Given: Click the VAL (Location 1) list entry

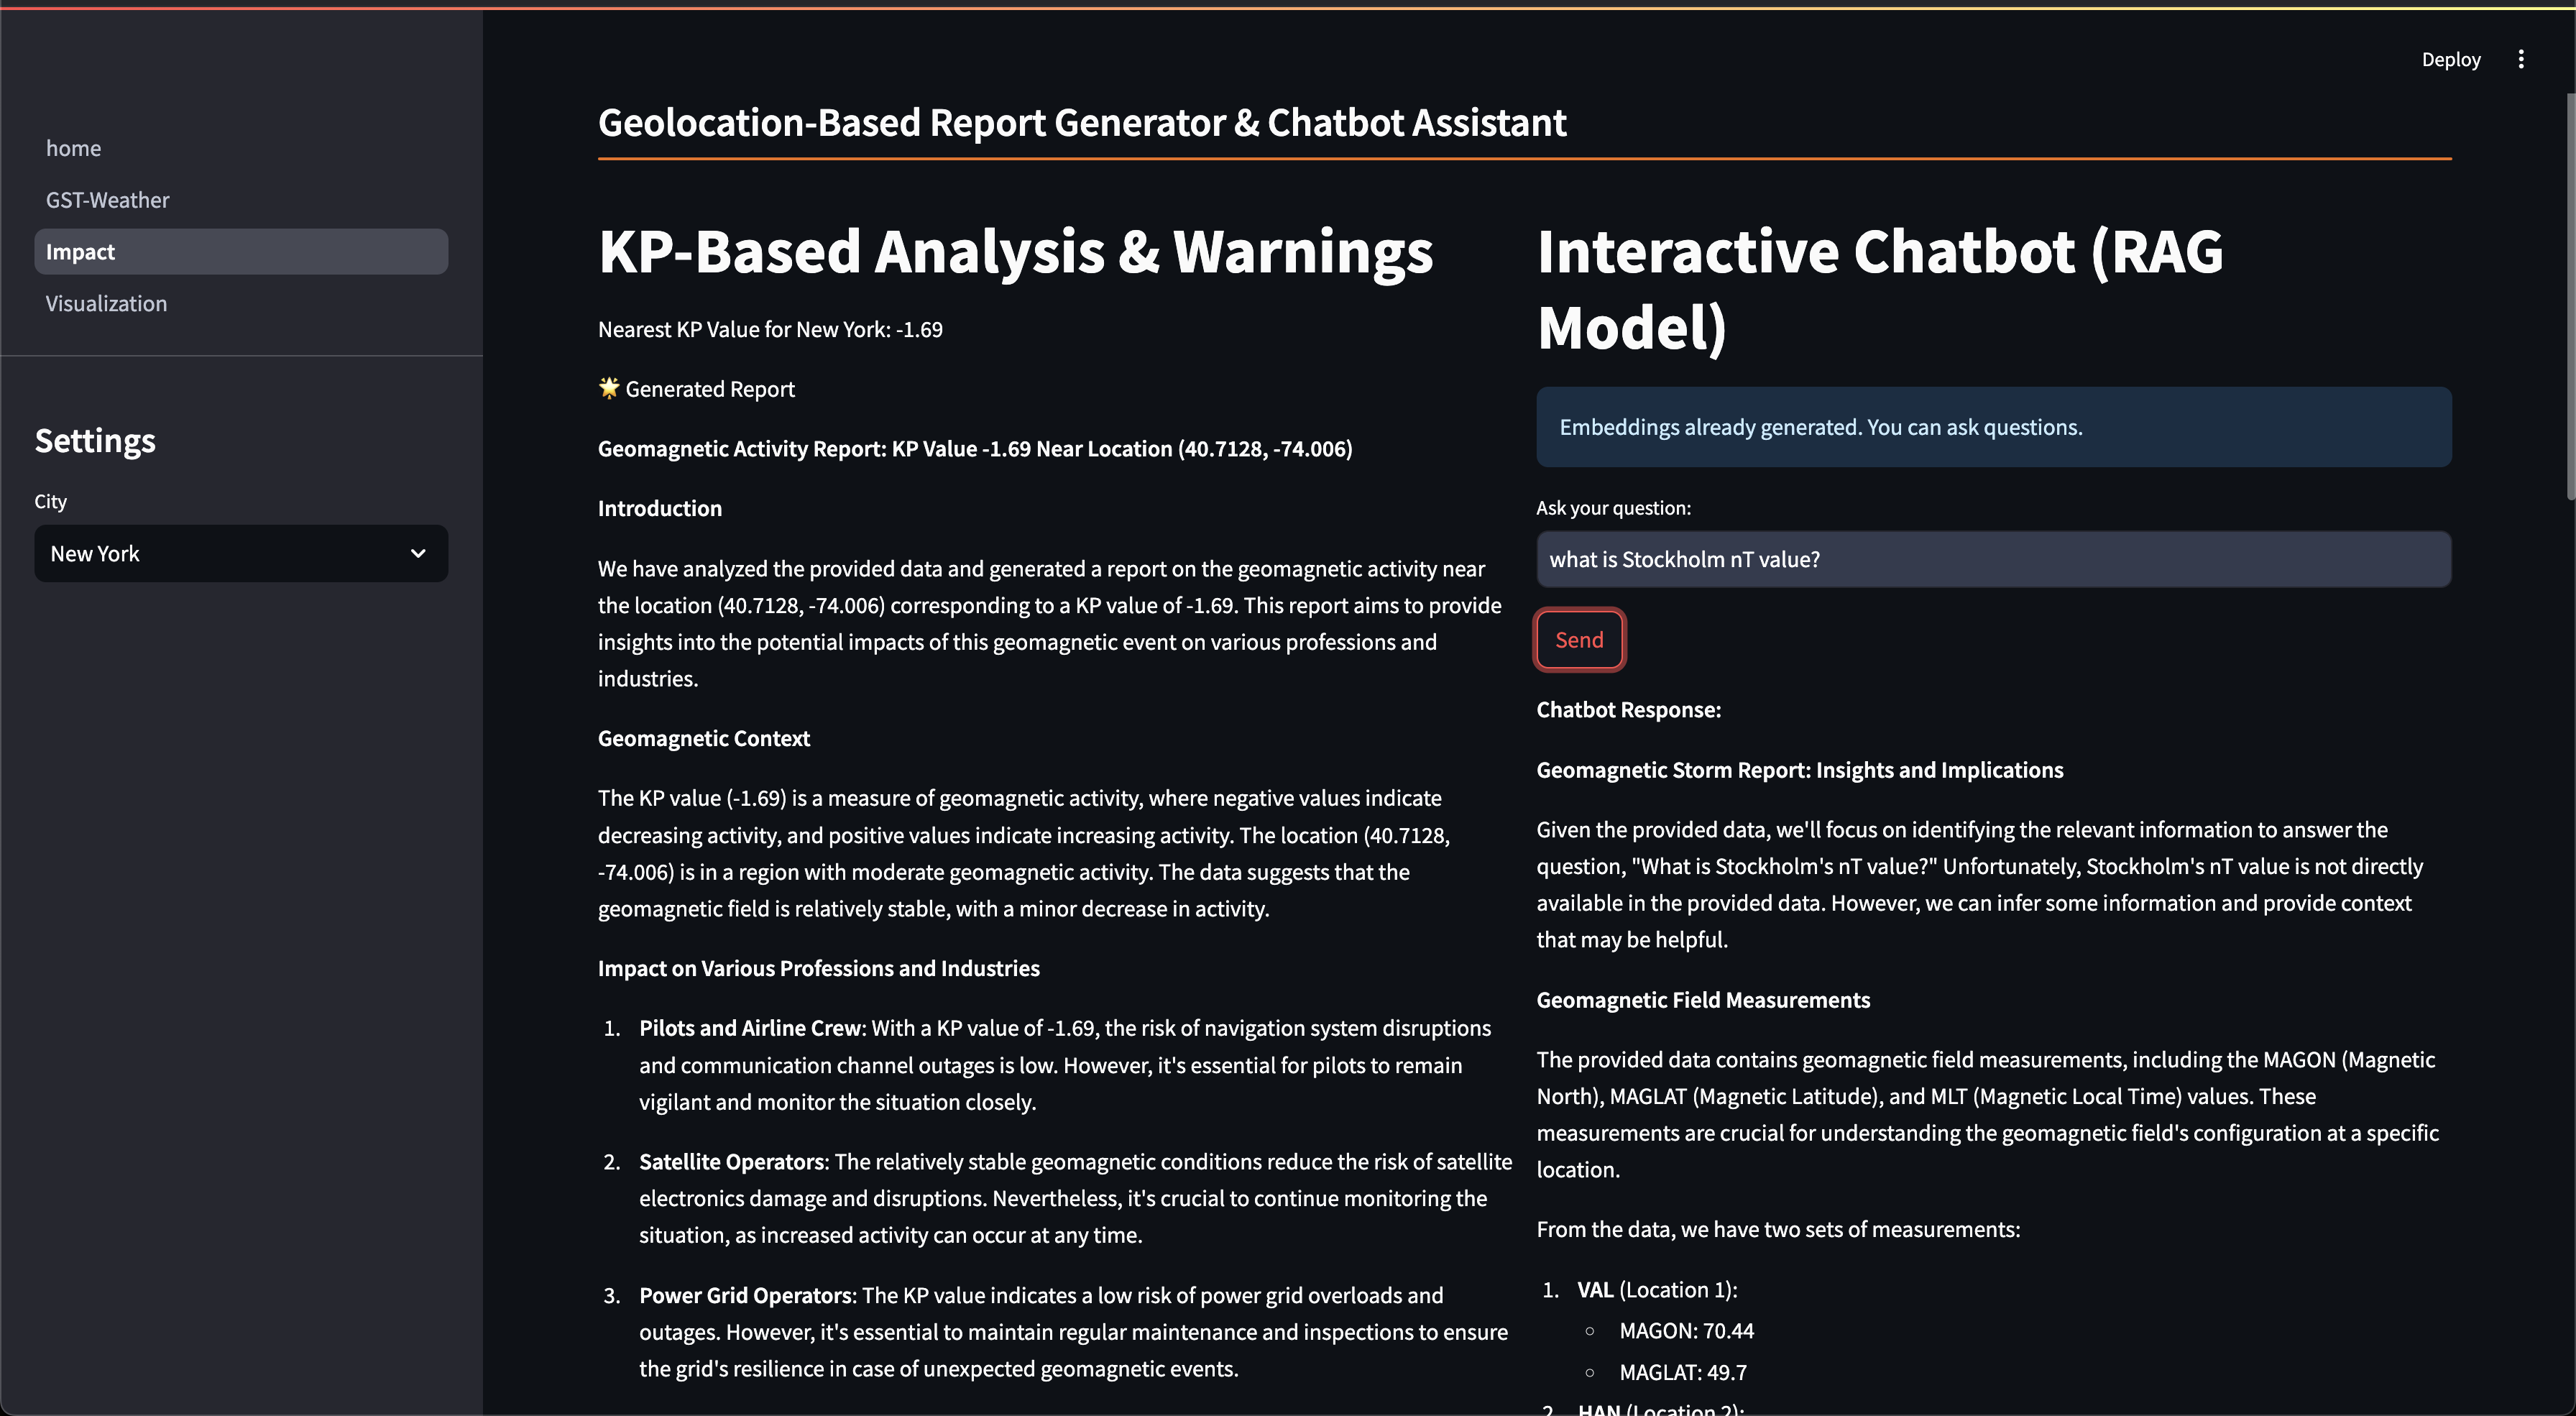Looking at the screenshot, I should click(x=1656, y=1290).
